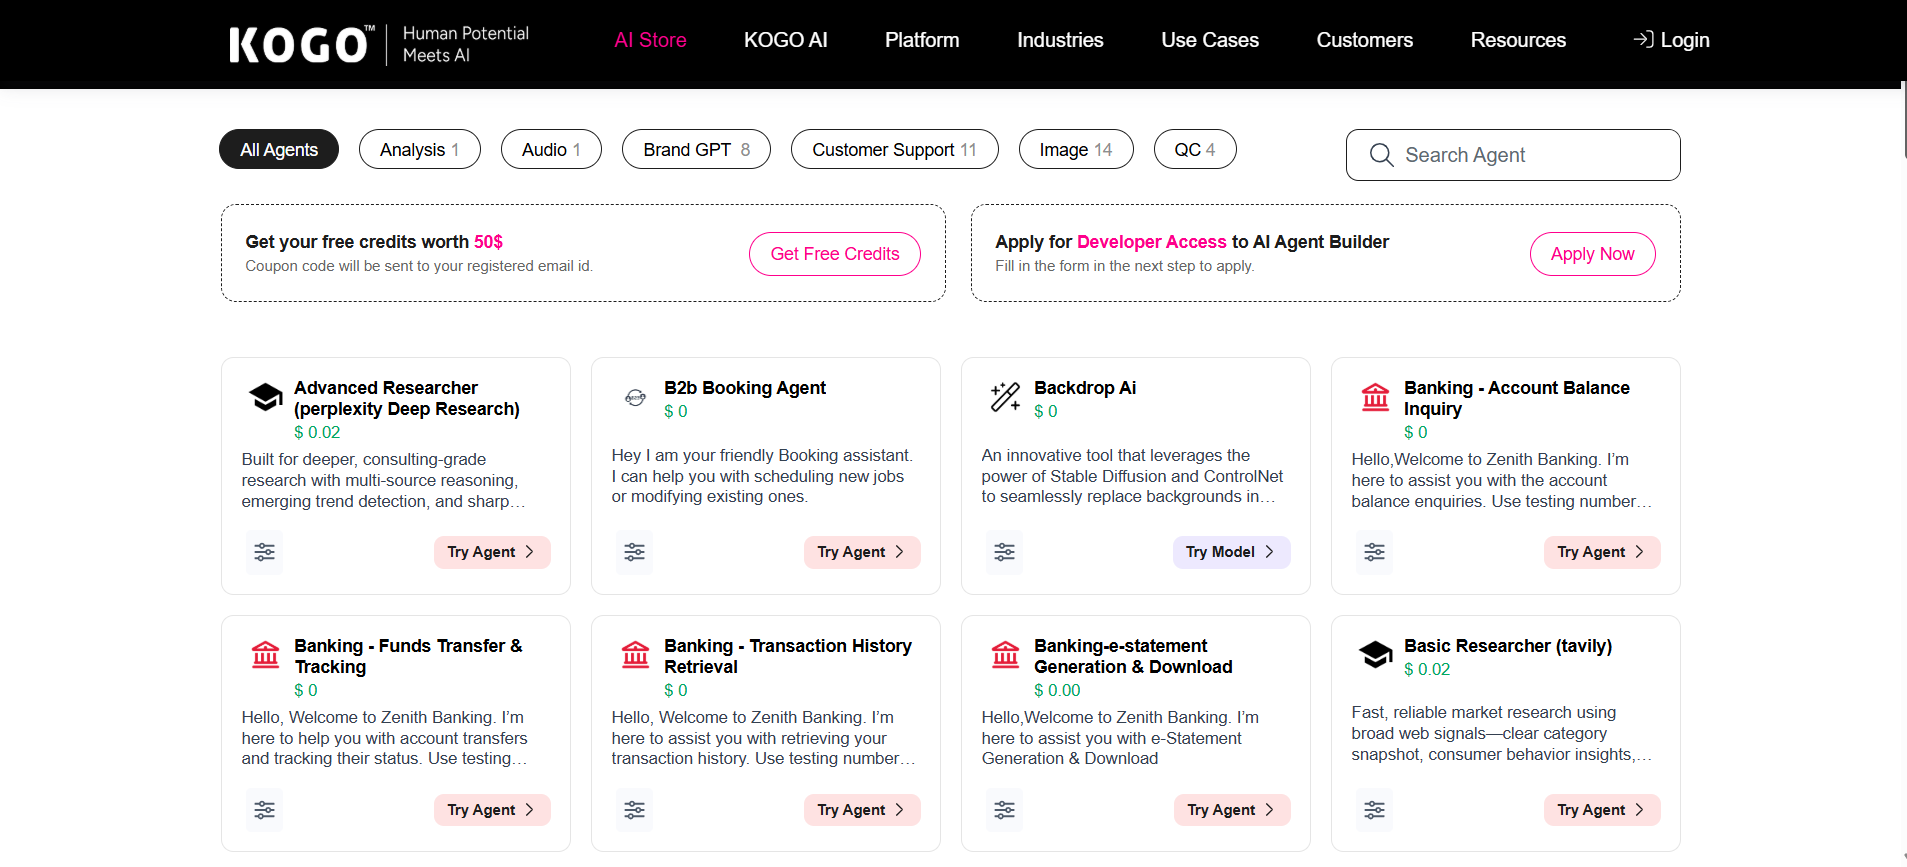Try Agent for Account Balance Inquiry
Screen dimensions: 1907x867
1602,552
